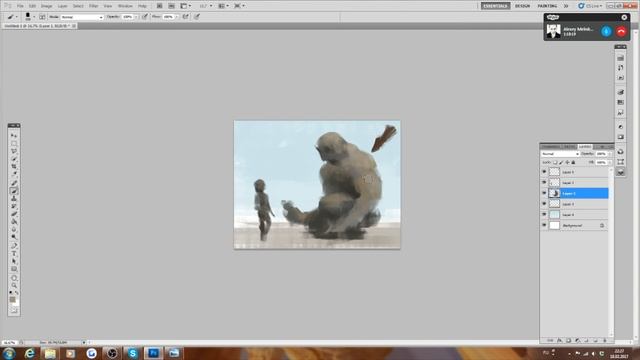Image resolution: width=640 pixels, height=360 pixels.
Task: Open the Screen Mode dropdown
Action: click(240, 6)
